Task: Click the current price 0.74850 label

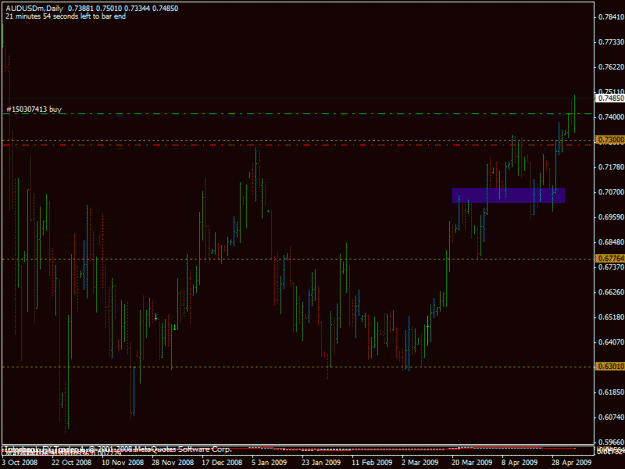Action: pyautogui.click(x=610, y=98)
